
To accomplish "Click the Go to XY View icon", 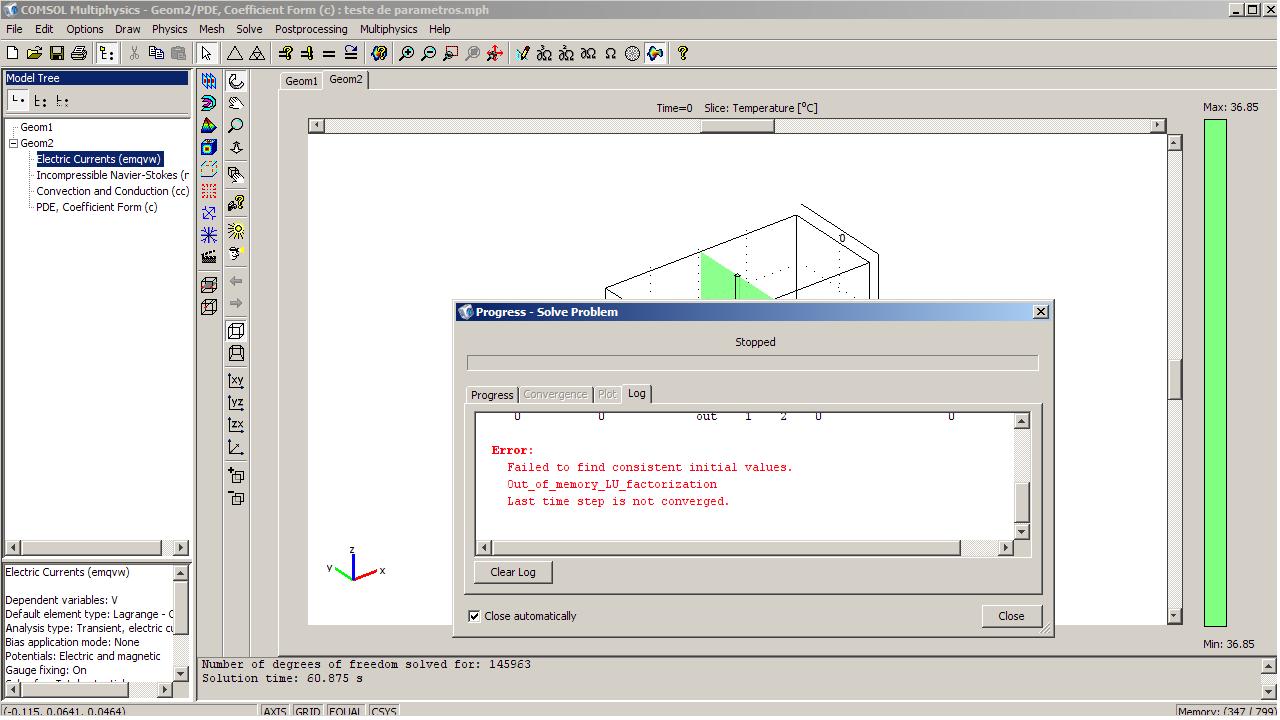I will tap(236, 380).
